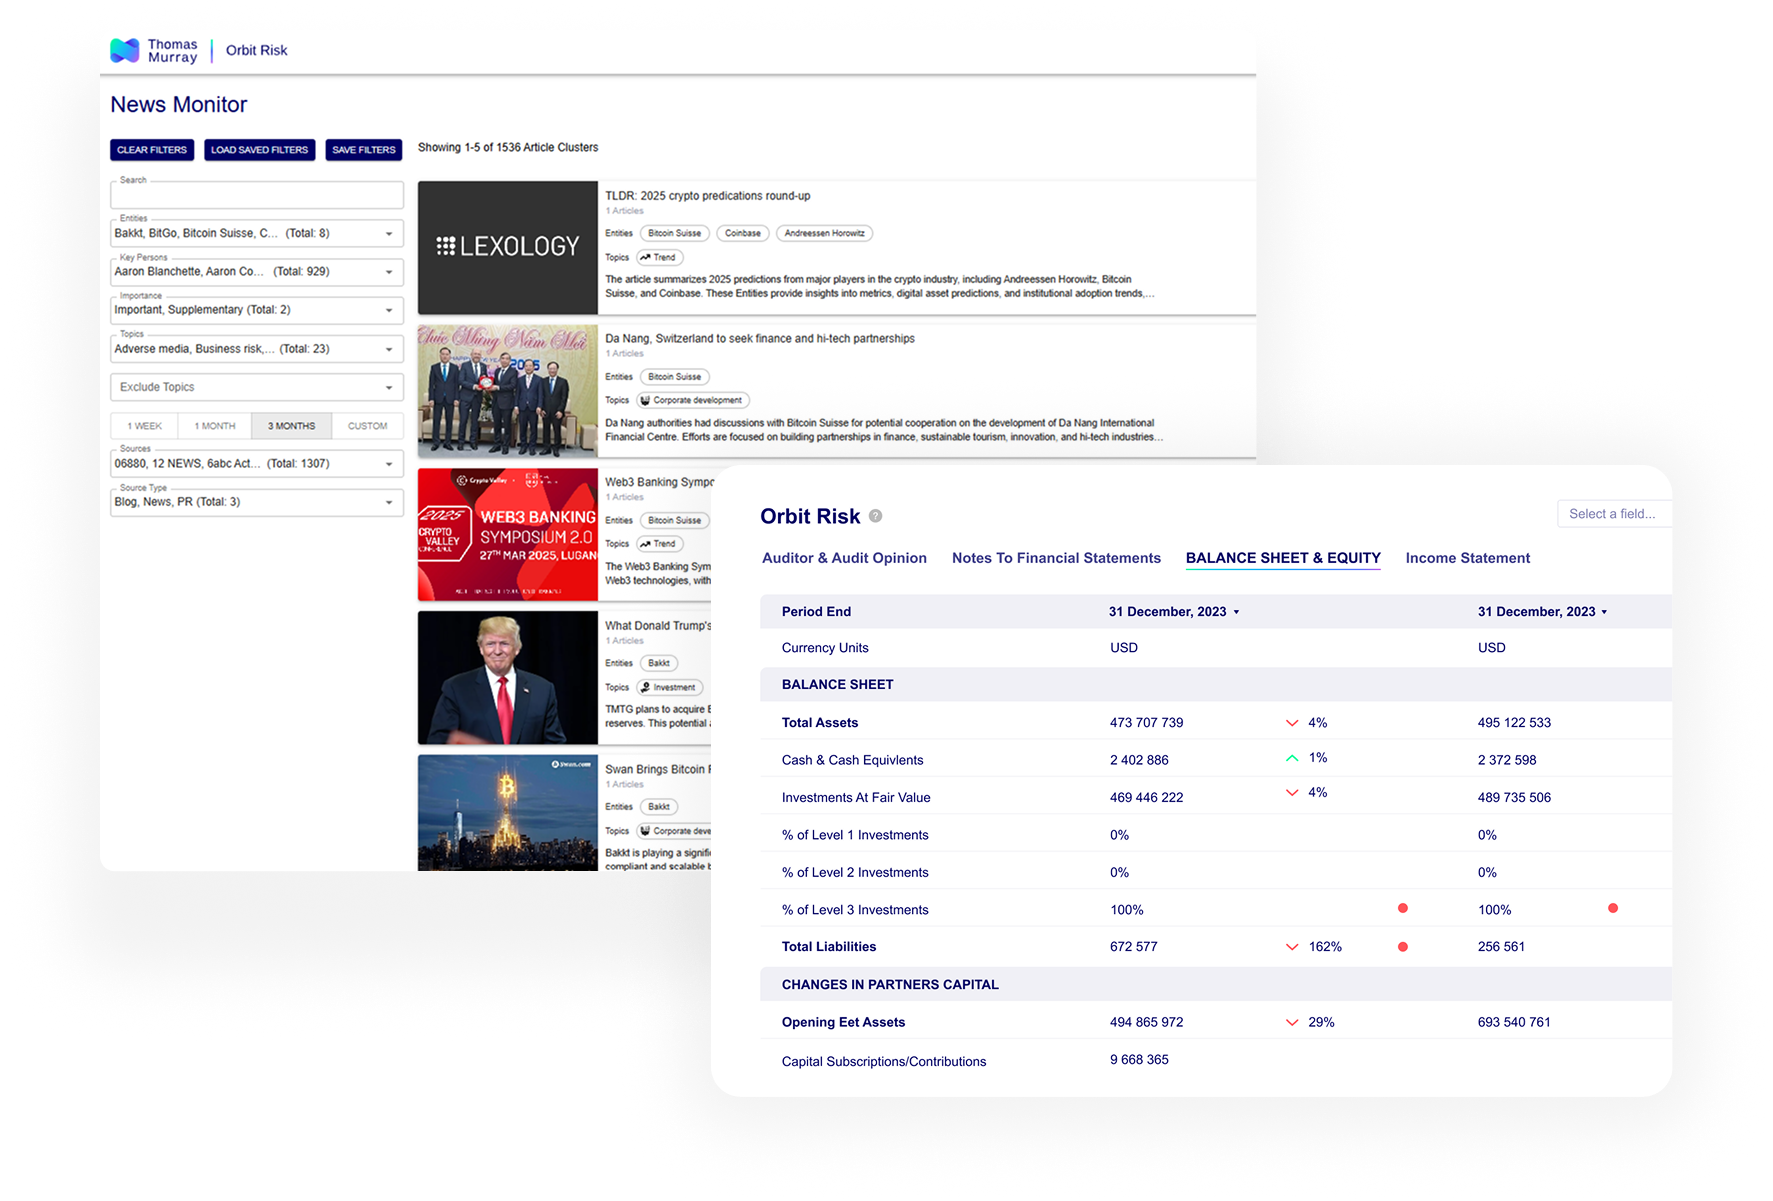This screenshot has height=1201, width=1773.
Task: Open the Da Nang, Switzerland partnerships article title
Action: [x=760, y=339]
